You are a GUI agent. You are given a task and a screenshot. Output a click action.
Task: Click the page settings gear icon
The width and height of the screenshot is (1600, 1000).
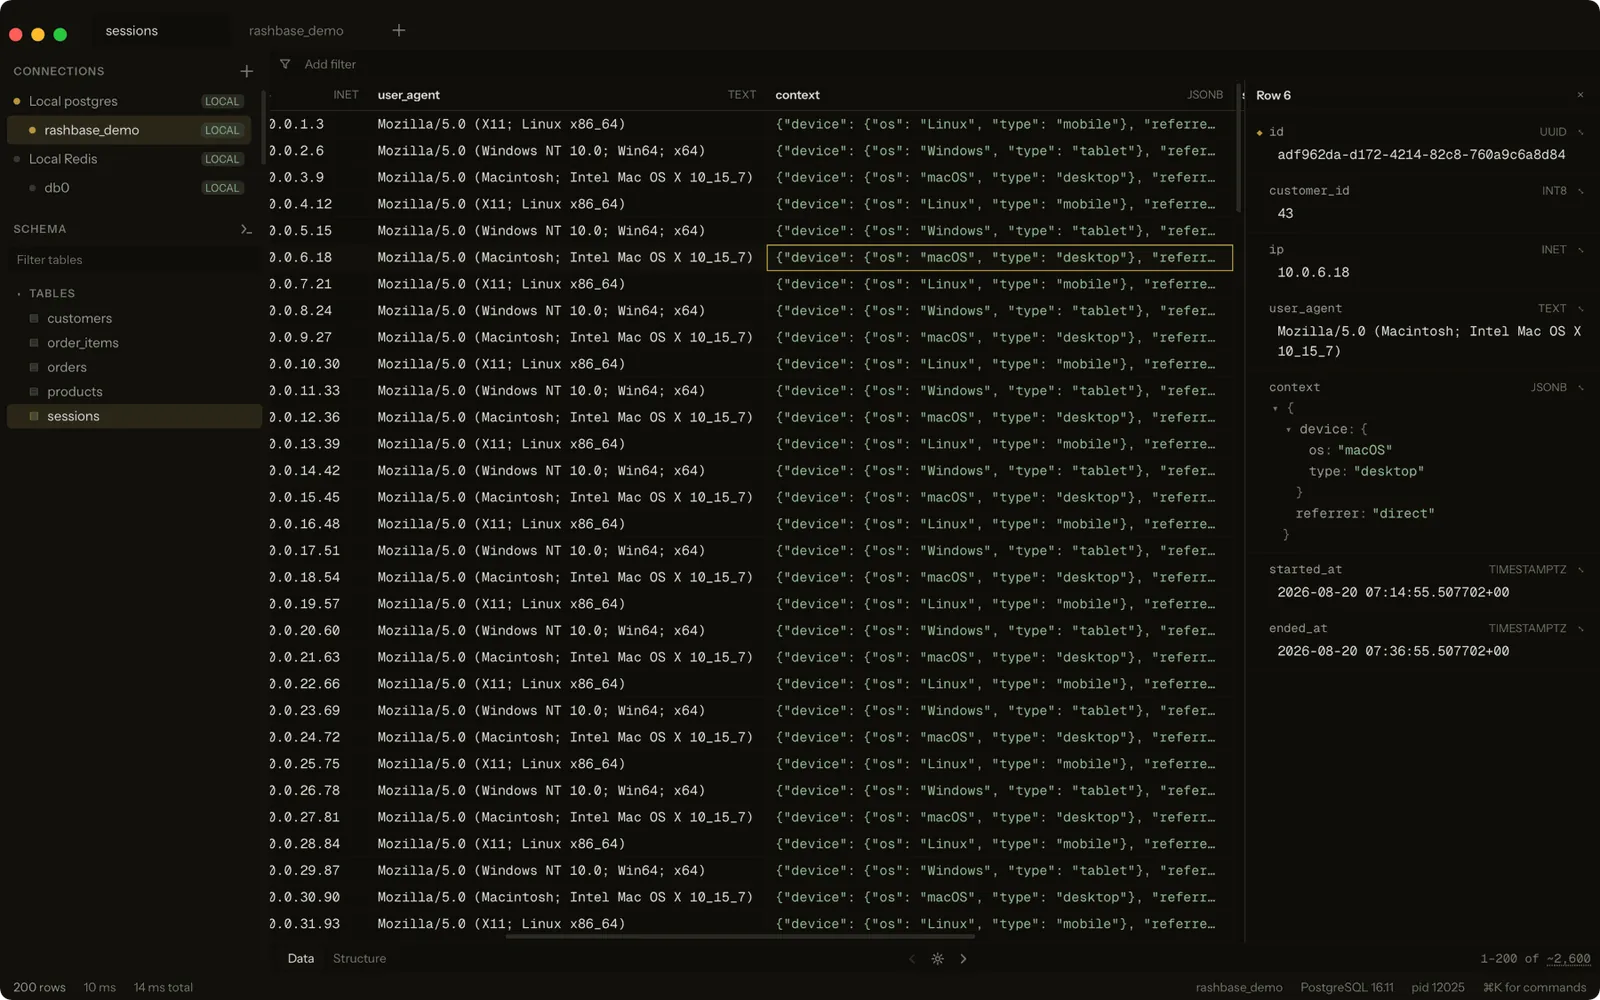click(x=937, y=958)
